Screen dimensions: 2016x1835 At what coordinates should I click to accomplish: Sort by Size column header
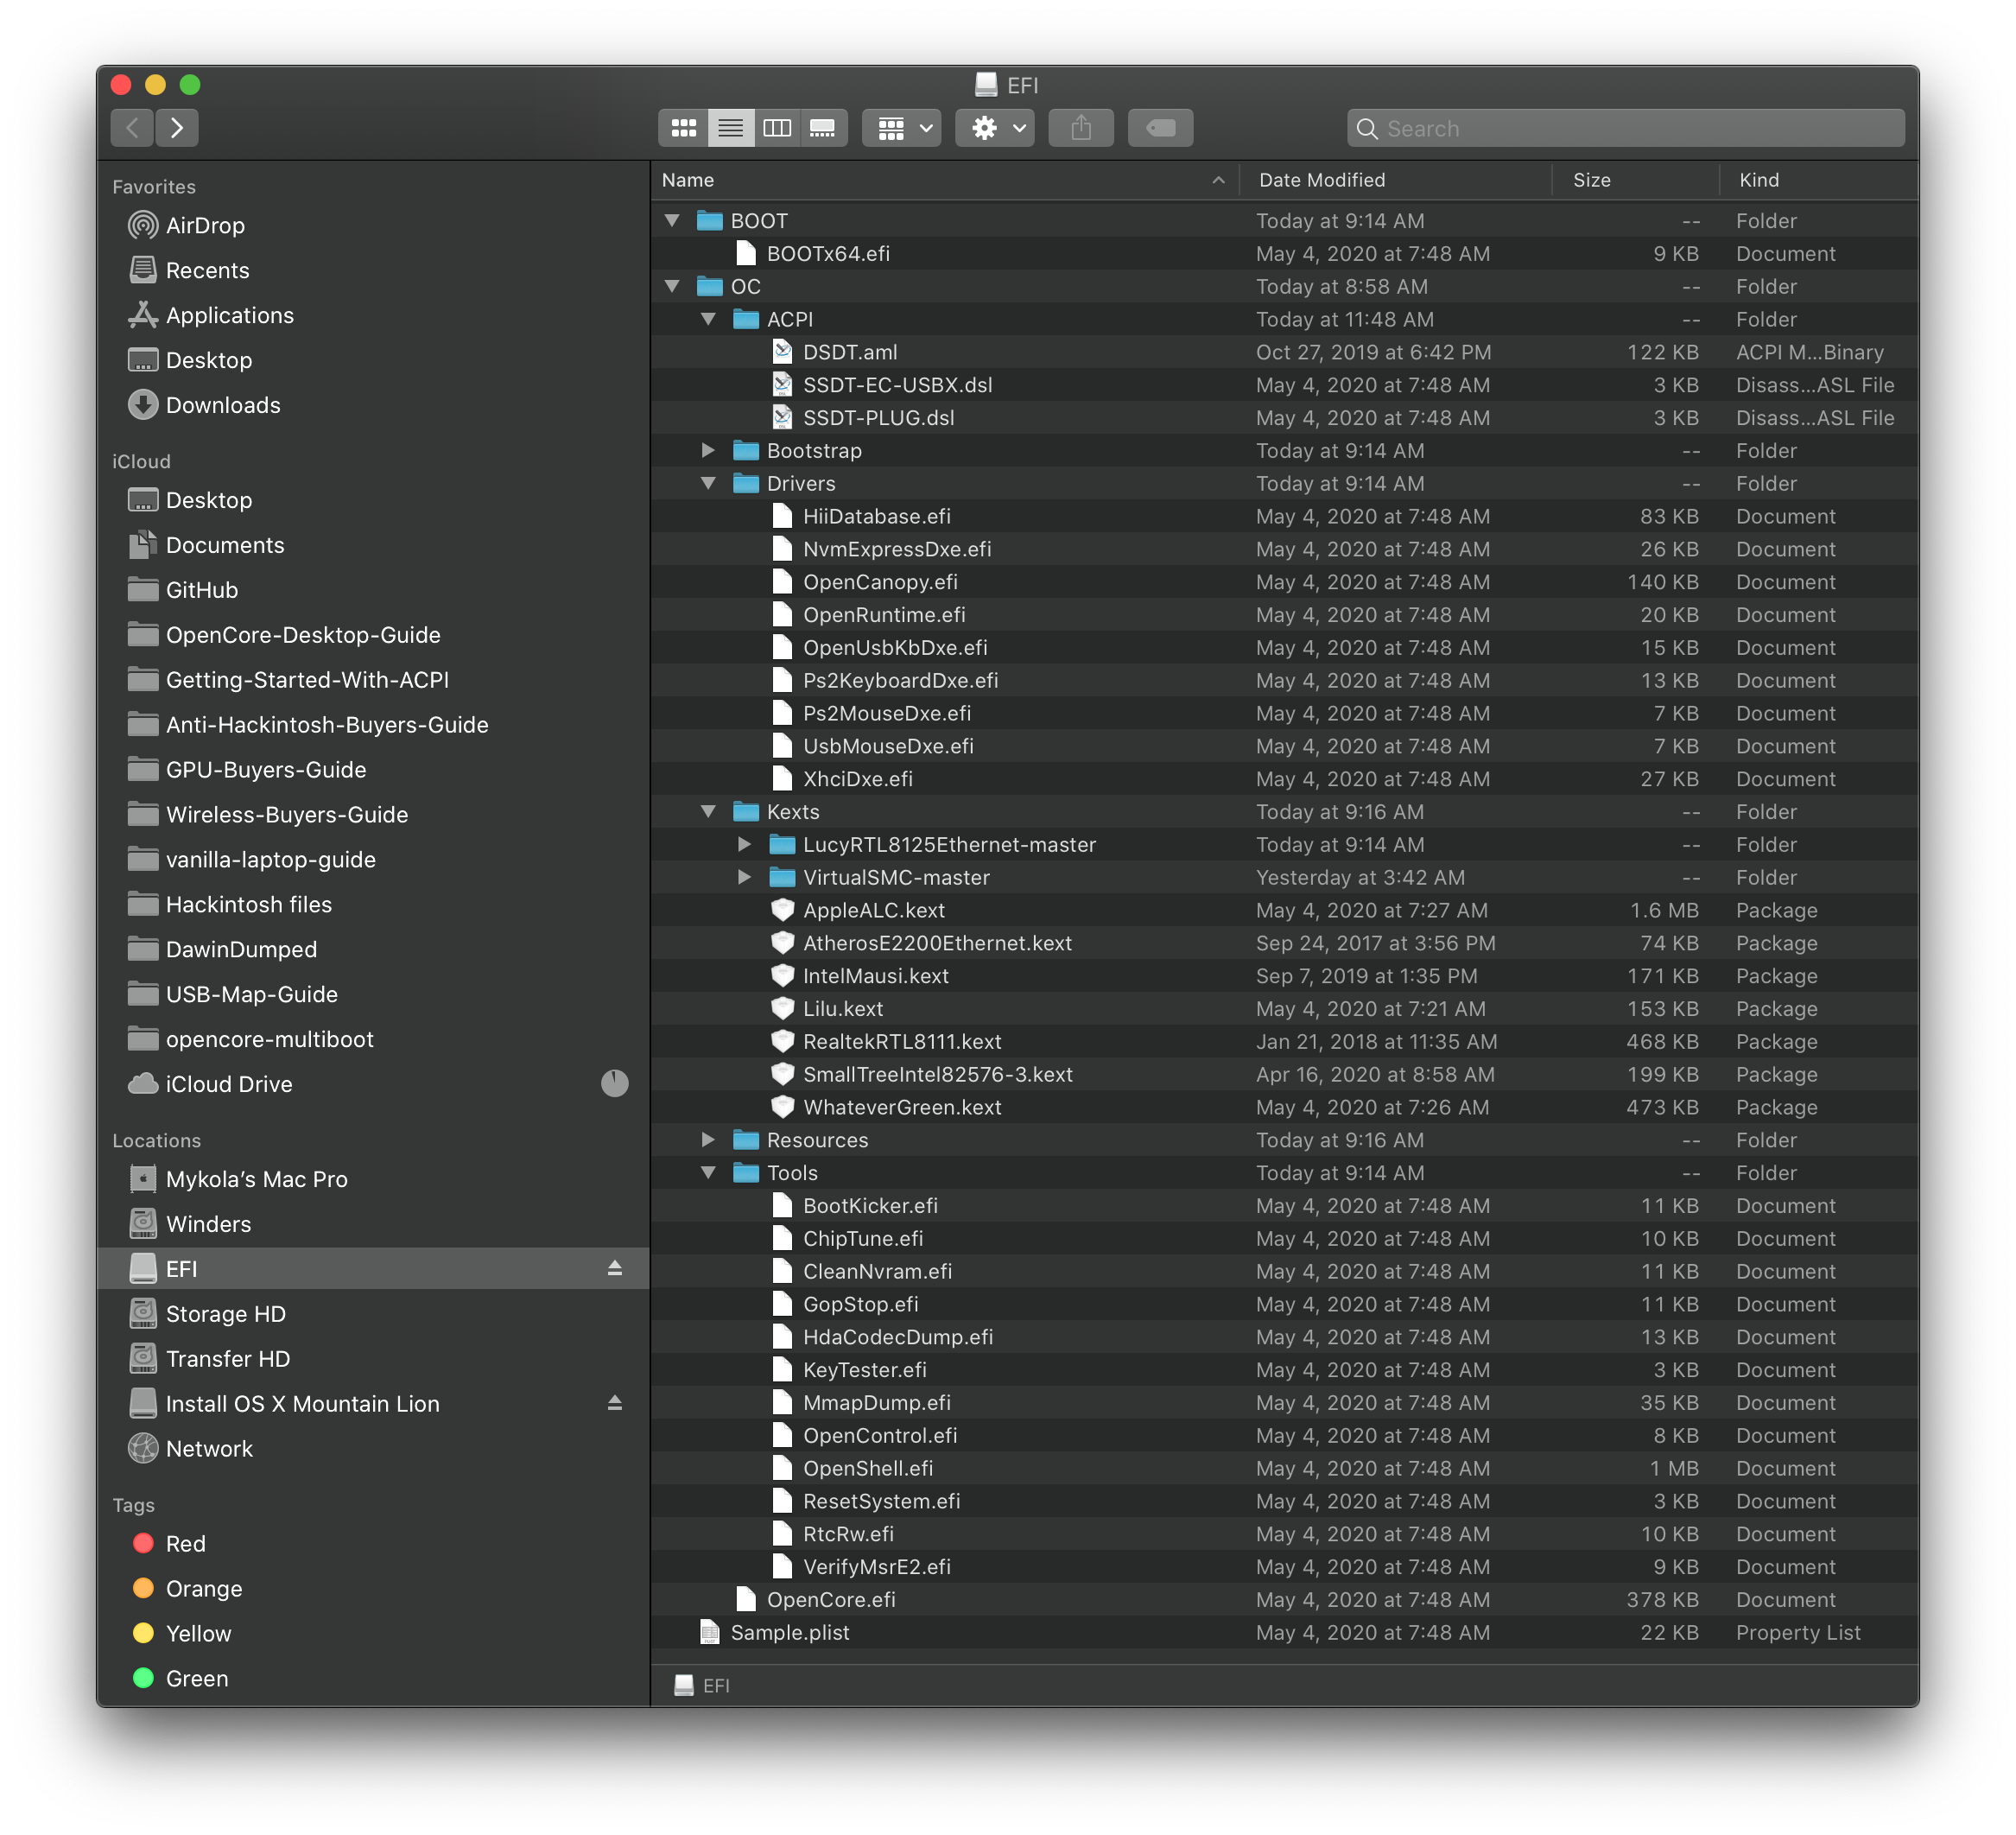pos(1591,180)
